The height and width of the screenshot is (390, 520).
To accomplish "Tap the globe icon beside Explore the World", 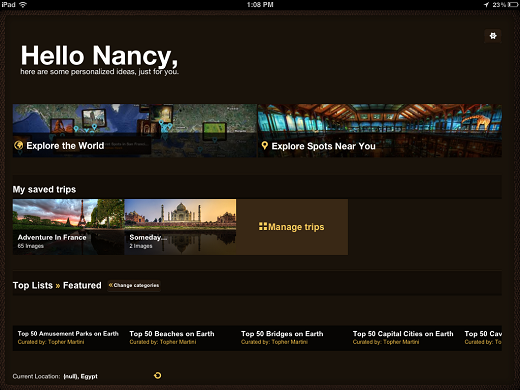I will coord(19,145).
